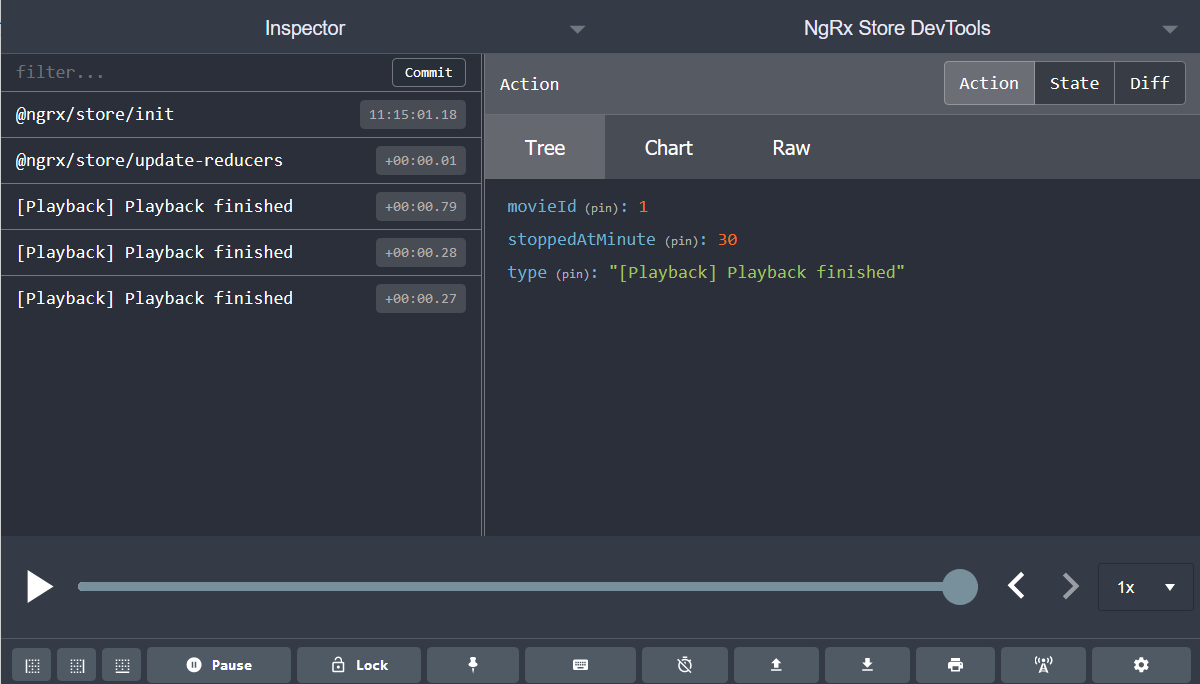The height and width of the screenshot is (684, 1200).
Task: Click the pin (persist) icon button
Action: click(x=472, y=665)
